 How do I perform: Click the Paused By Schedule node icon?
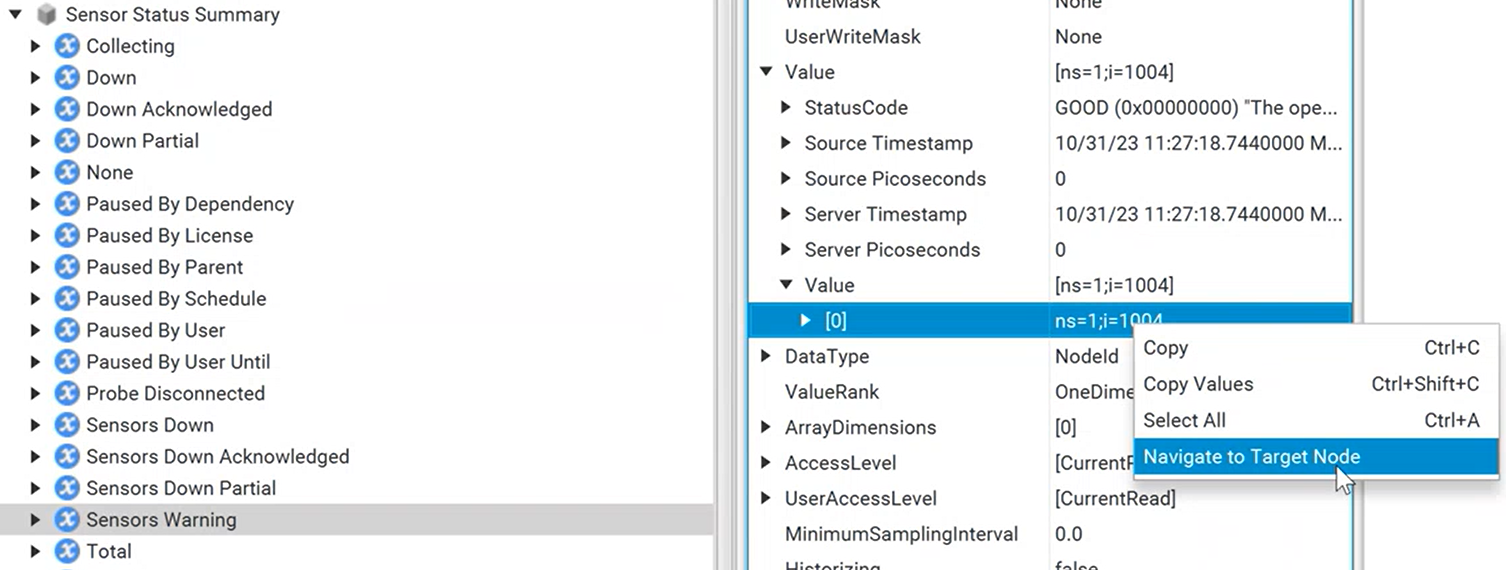[x=67, y=299]
